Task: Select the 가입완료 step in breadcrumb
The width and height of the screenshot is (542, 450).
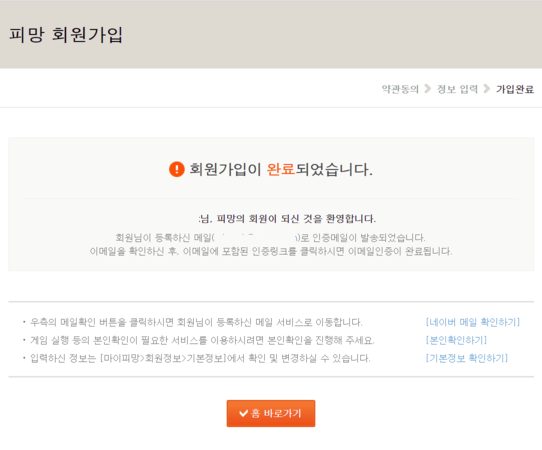Action: point(515,89)
